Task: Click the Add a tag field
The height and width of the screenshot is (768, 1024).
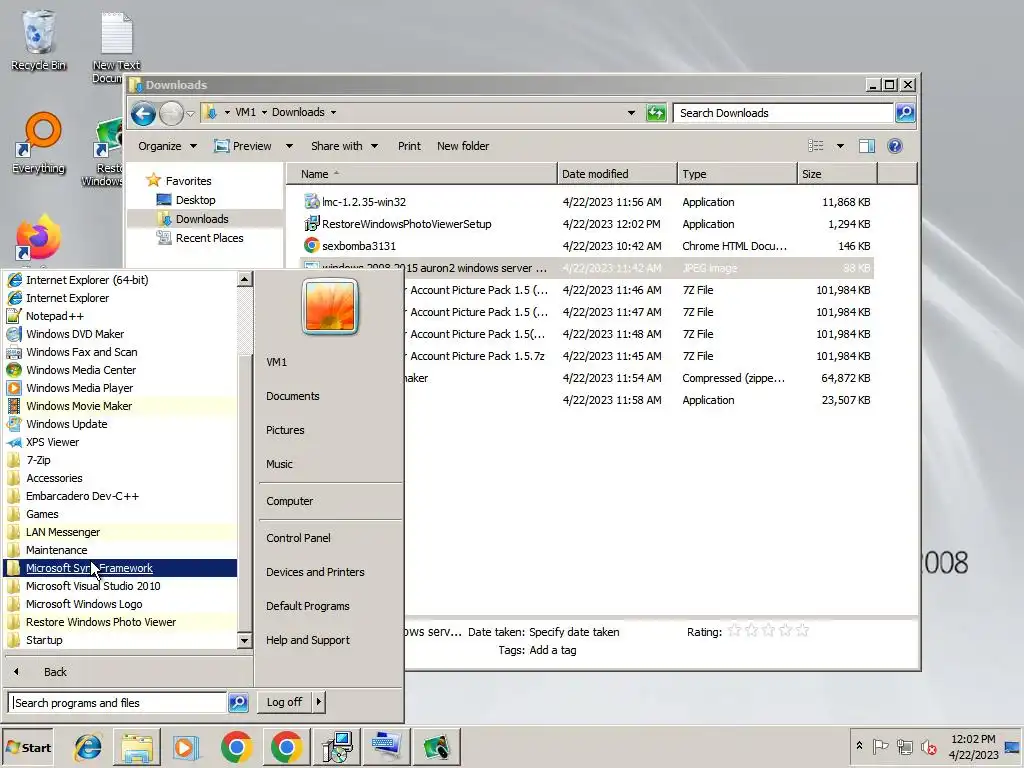Action: click(552, 650)
